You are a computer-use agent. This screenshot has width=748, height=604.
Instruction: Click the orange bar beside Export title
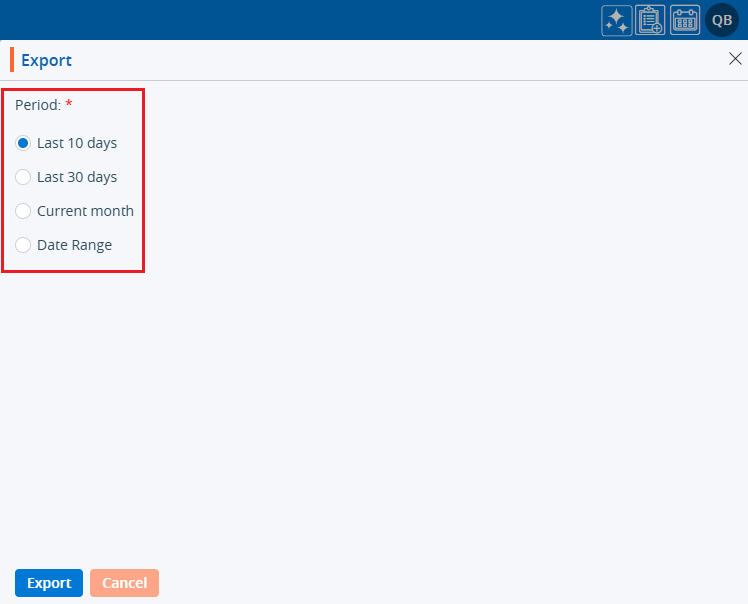[12, 60]
